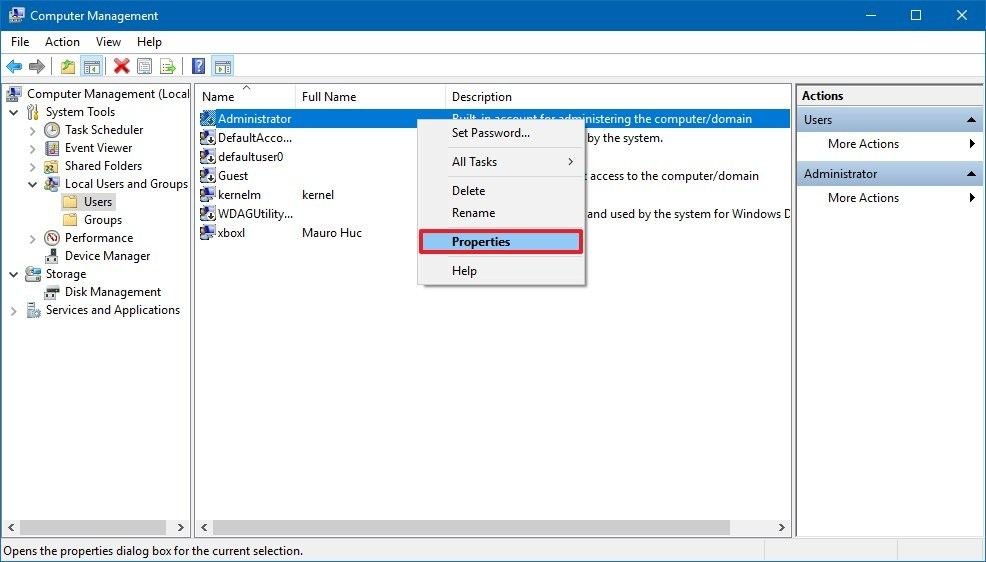
Task: Click the Up one level folder icon
Action: point(68,67)
